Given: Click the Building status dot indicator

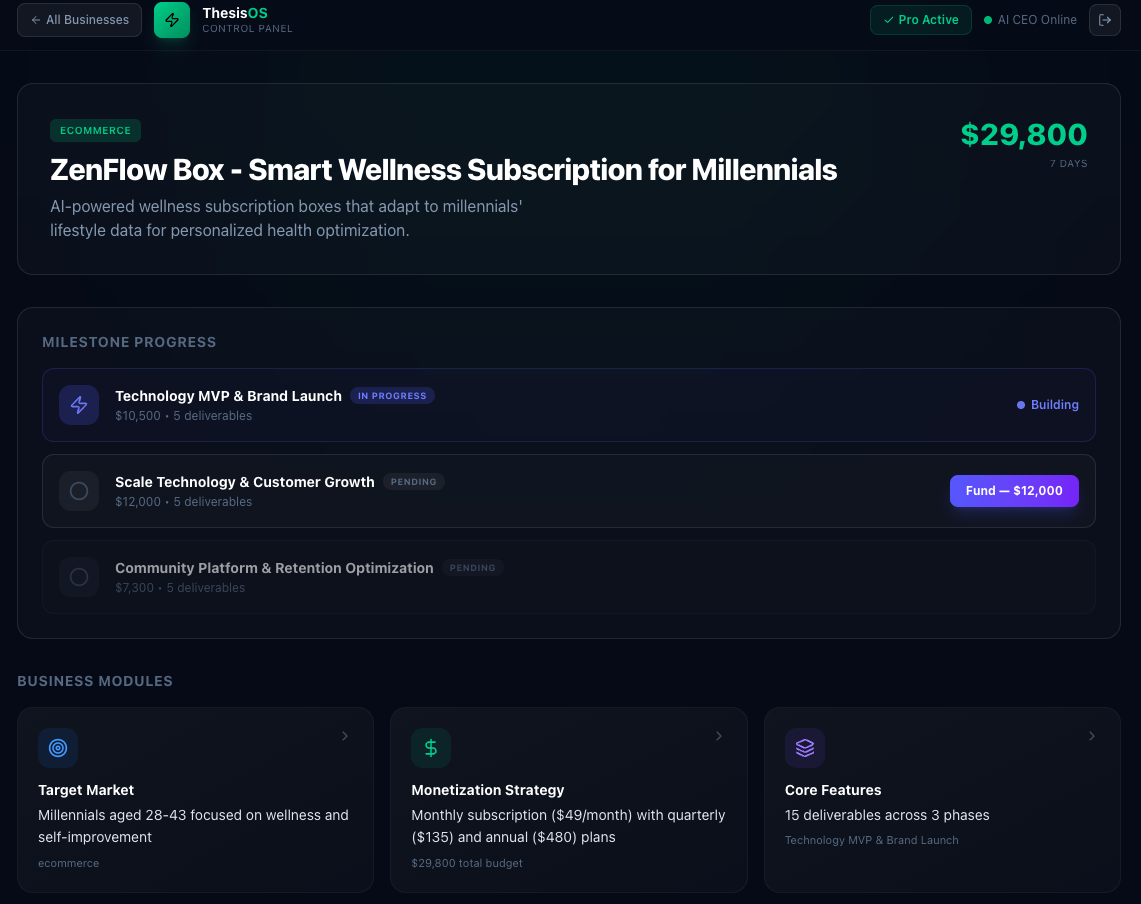Looking at the screenshot, I should coord(1019,404).
